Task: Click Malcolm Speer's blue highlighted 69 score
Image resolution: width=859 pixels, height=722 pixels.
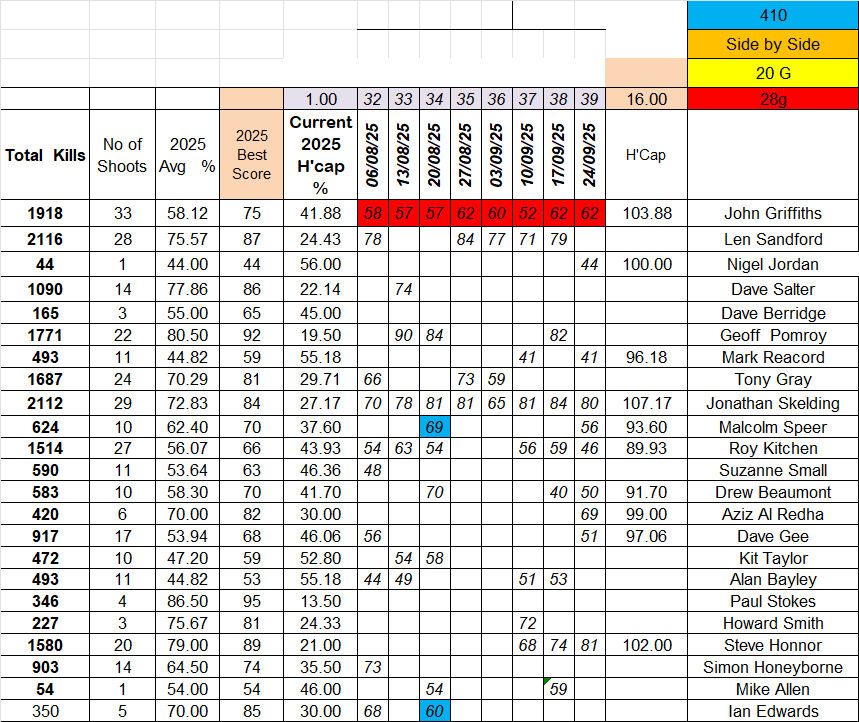Action: click(435, 427)
